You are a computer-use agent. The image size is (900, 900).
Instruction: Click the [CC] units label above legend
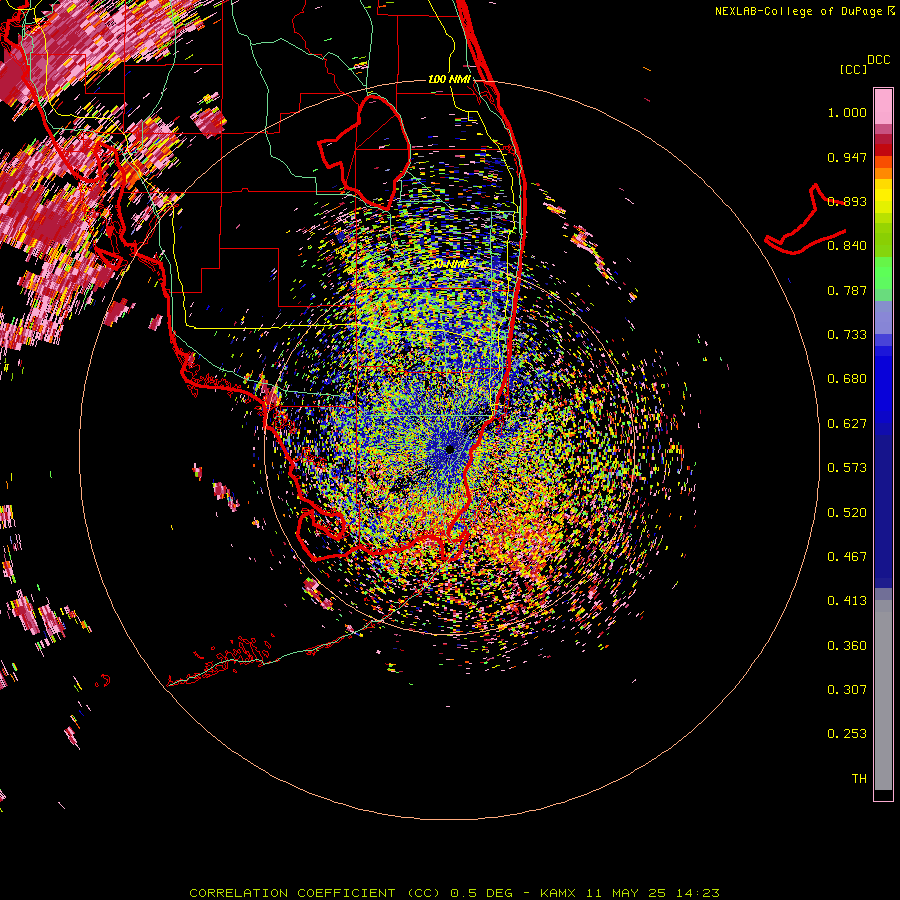[853, 69]
